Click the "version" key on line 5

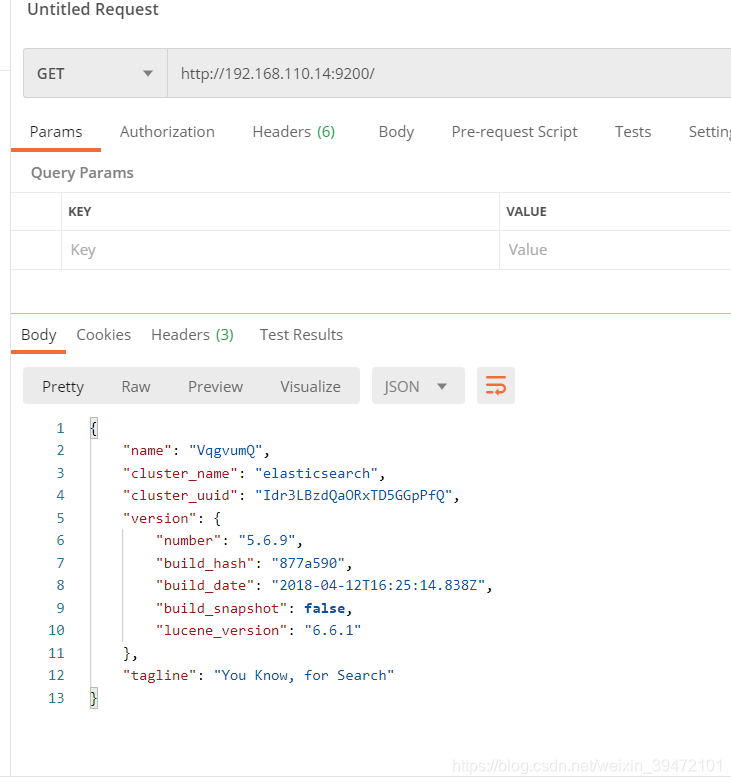click(160, 518)
